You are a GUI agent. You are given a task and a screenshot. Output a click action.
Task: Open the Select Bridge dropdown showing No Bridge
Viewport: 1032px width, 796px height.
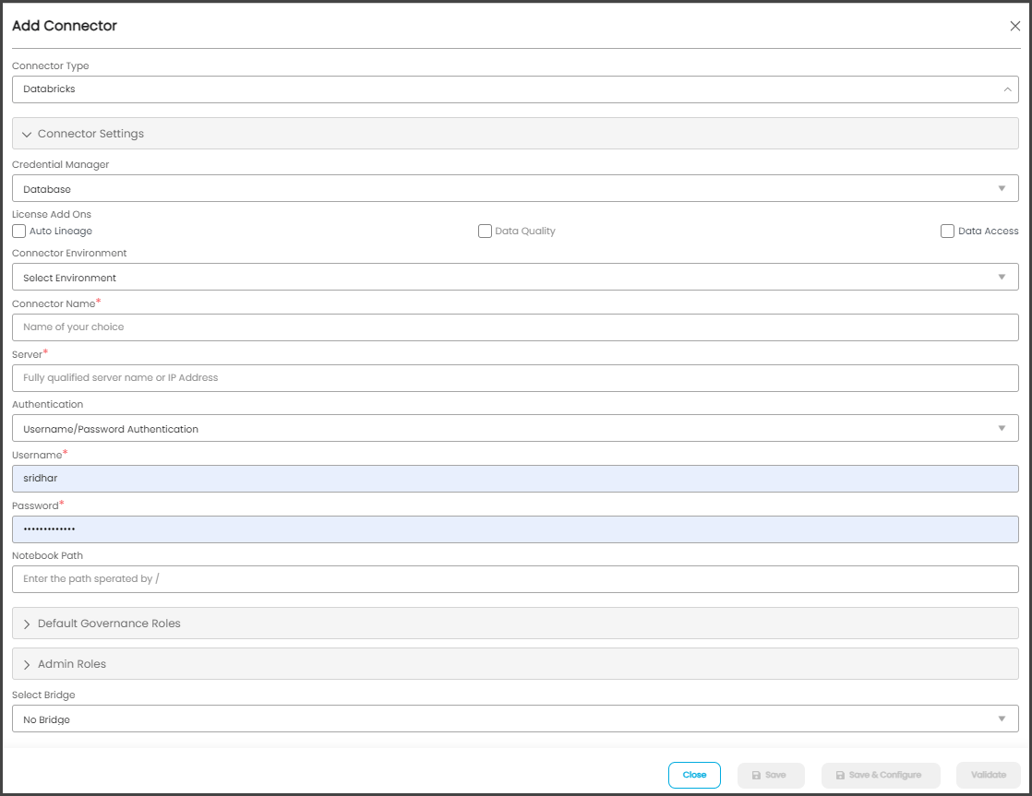click(515, 718)
